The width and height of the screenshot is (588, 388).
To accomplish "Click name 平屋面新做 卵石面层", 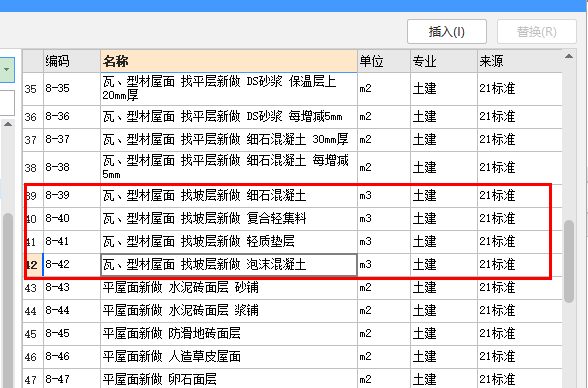I will point(229,379).
